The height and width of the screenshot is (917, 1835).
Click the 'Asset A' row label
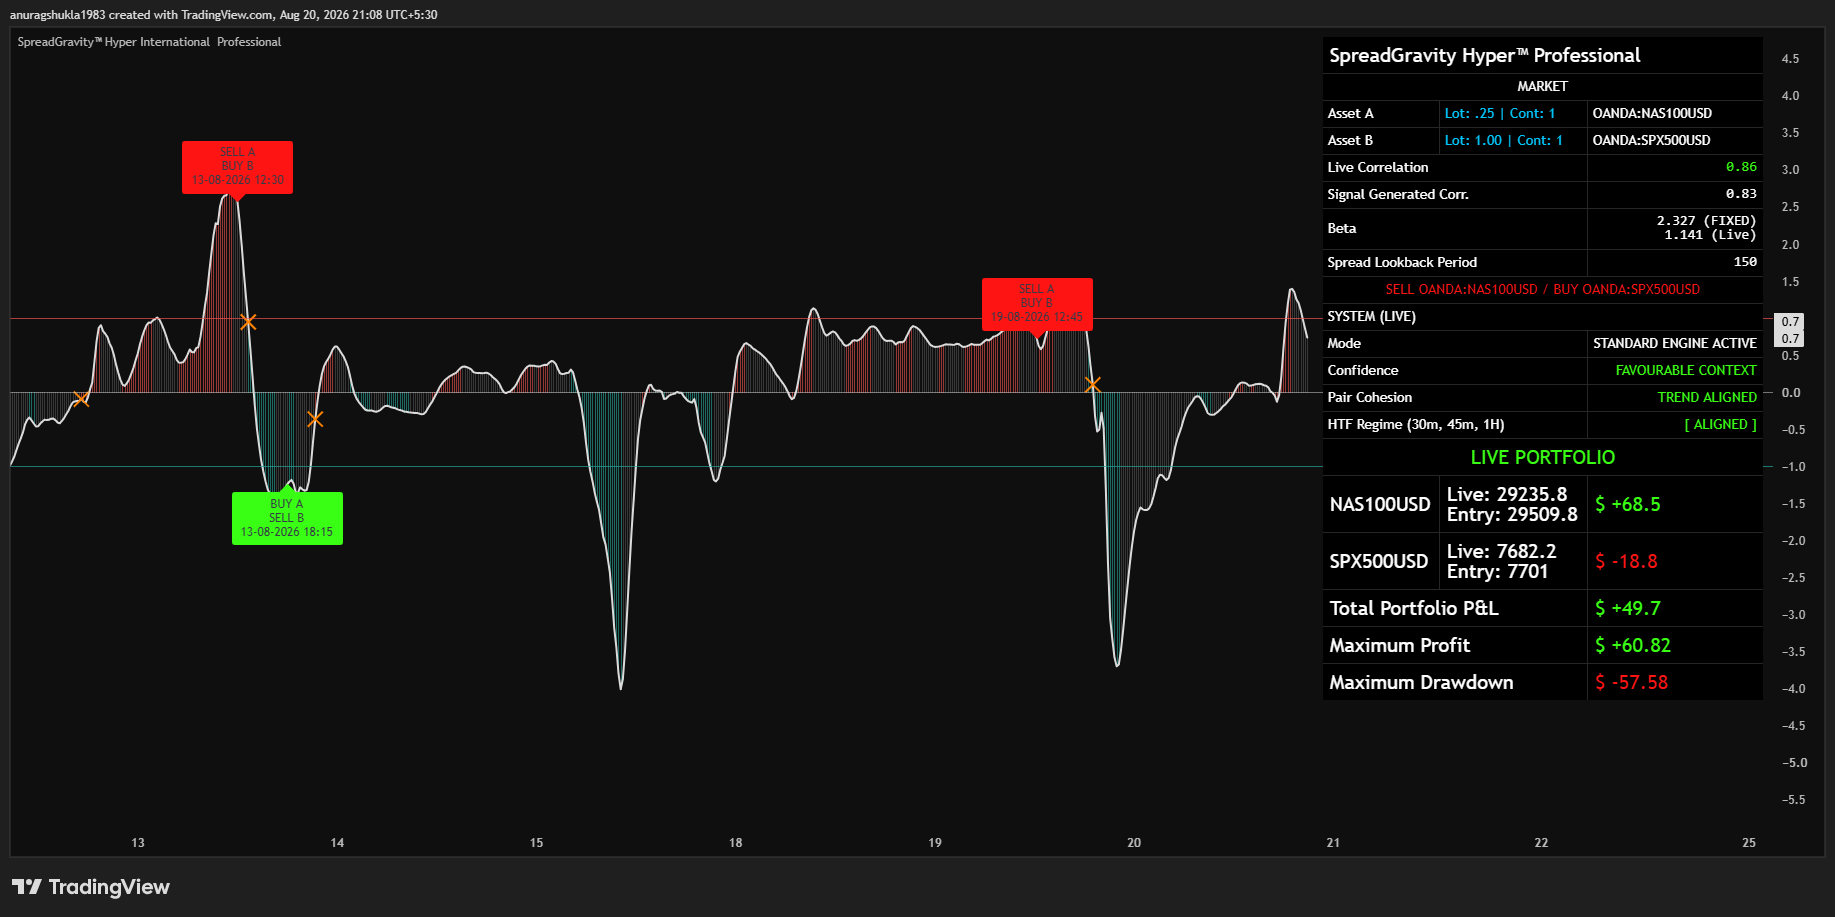click(x=1350, y=114)
